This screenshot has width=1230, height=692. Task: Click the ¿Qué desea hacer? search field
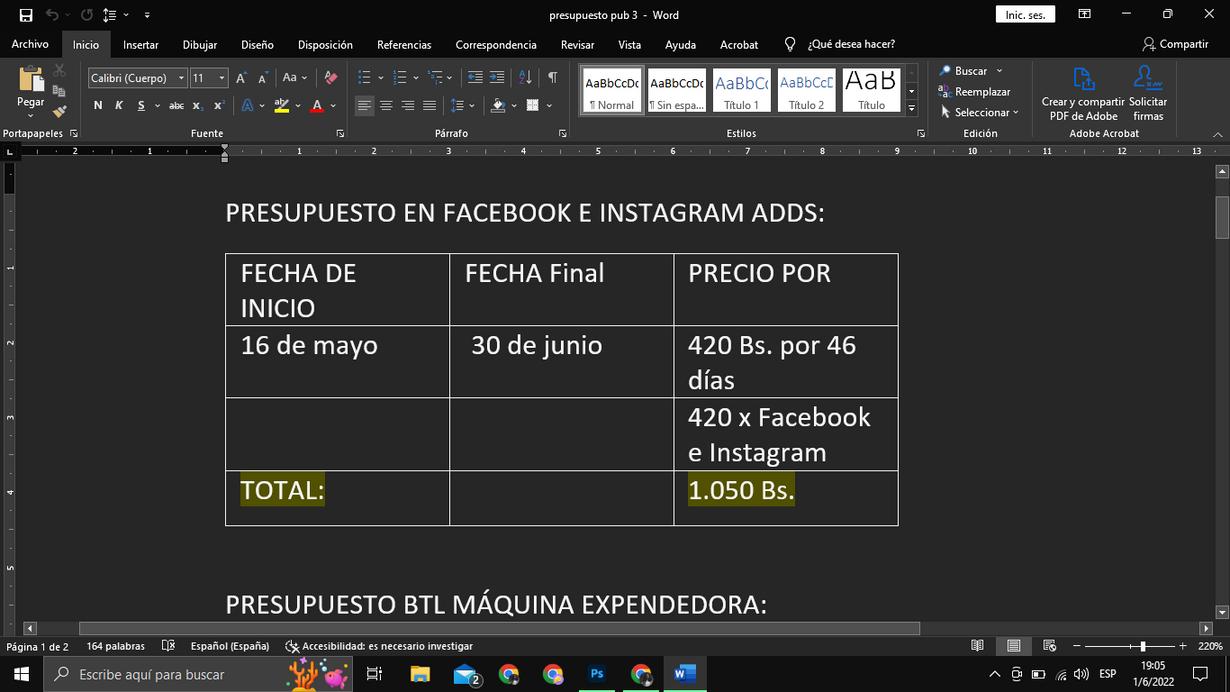840,44
